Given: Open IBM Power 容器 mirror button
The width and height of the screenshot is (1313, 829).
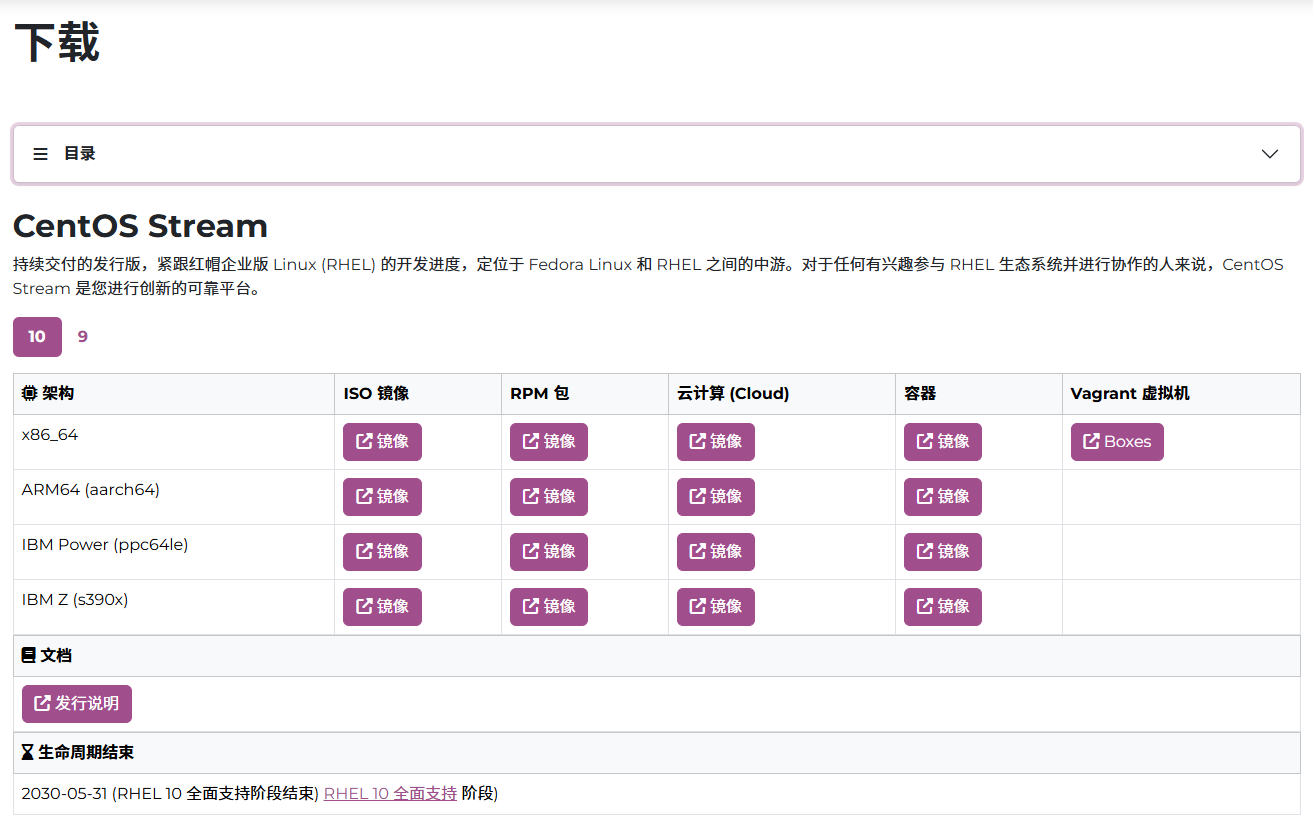Looking at the screenshot, I should click(x=943, y=552).
